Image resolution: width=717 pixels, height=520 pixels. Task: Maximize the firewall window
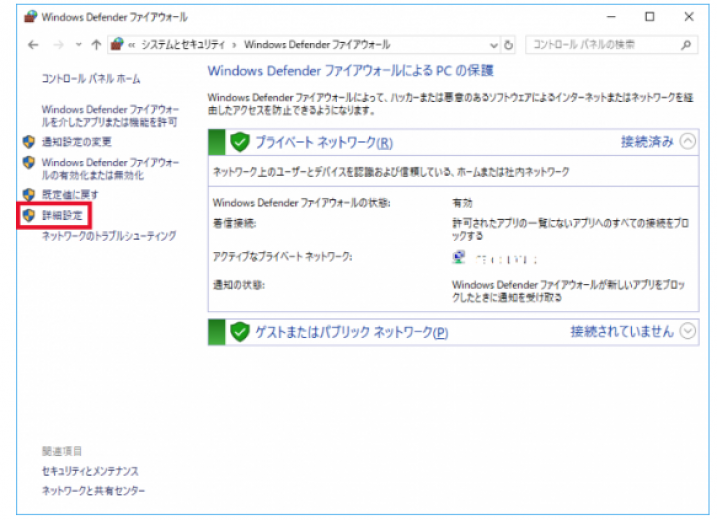pos(650,17)
